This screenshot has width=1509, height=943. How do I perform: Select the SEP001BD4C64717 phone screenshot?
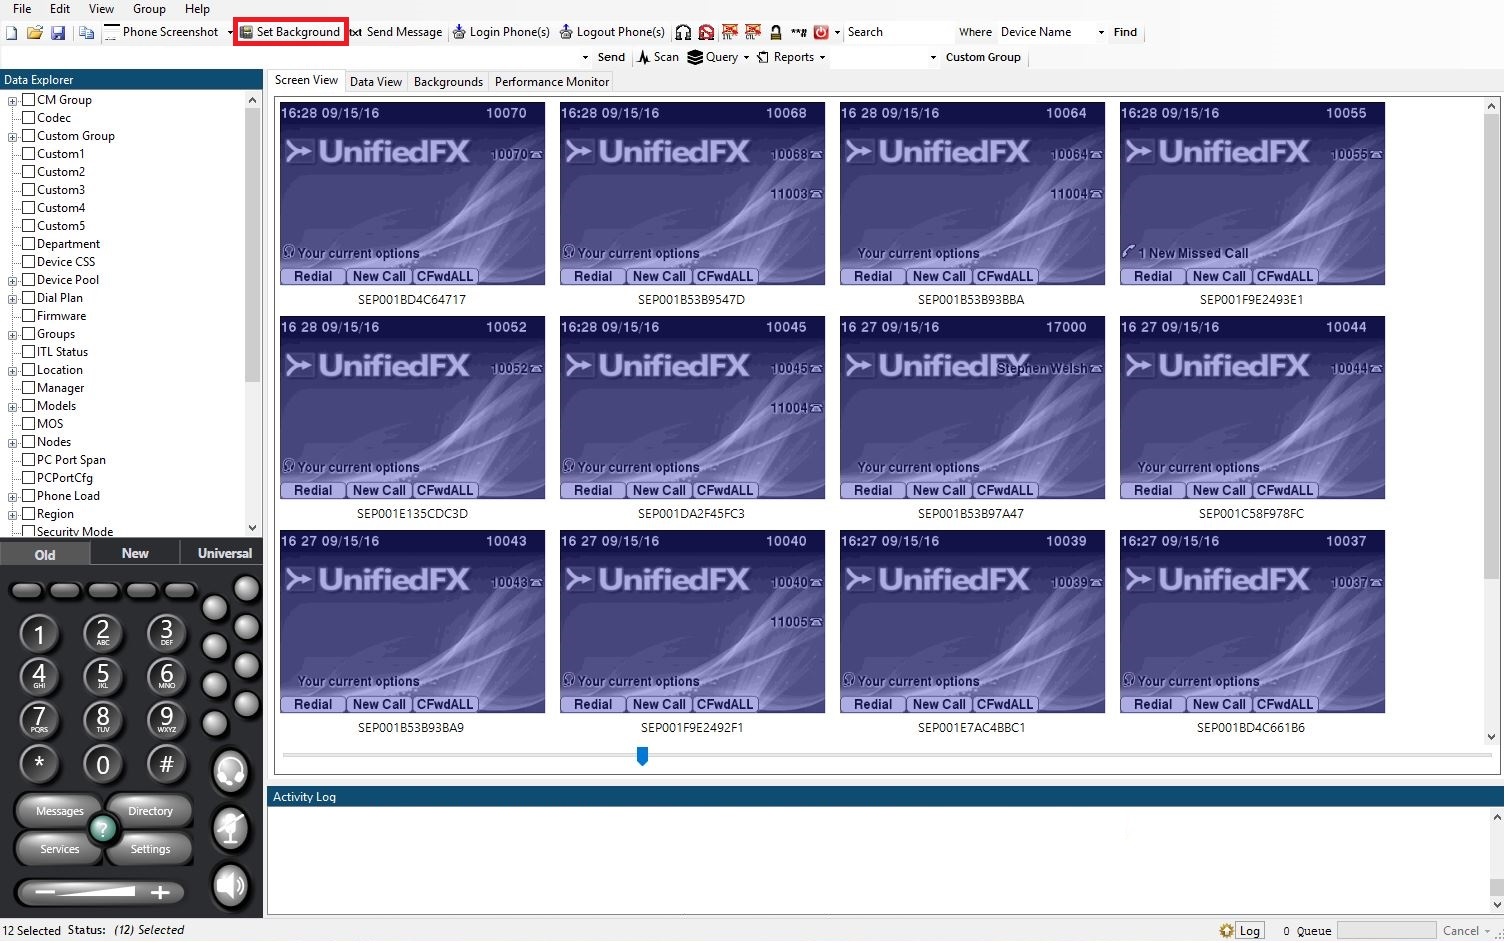pos(412,194)
